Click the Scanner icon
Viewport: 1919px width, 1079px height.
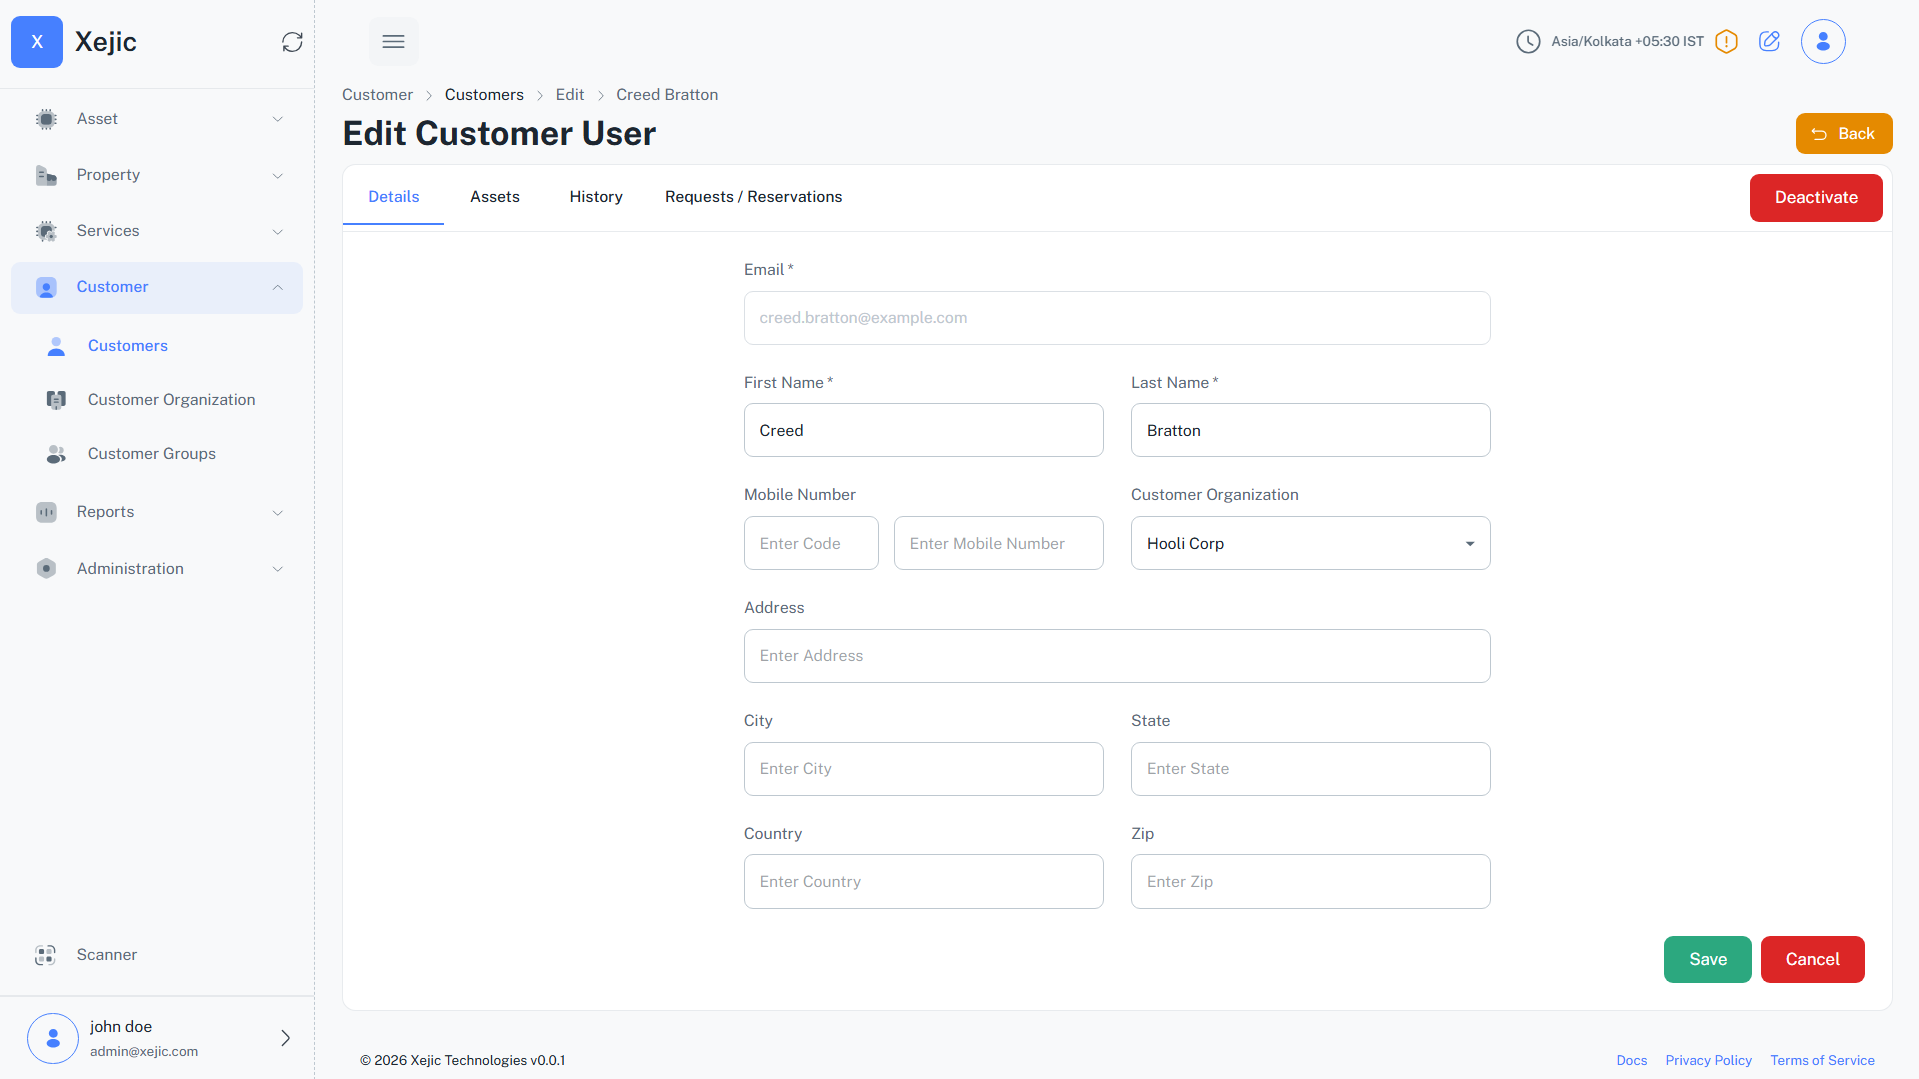tap(46, 955)
